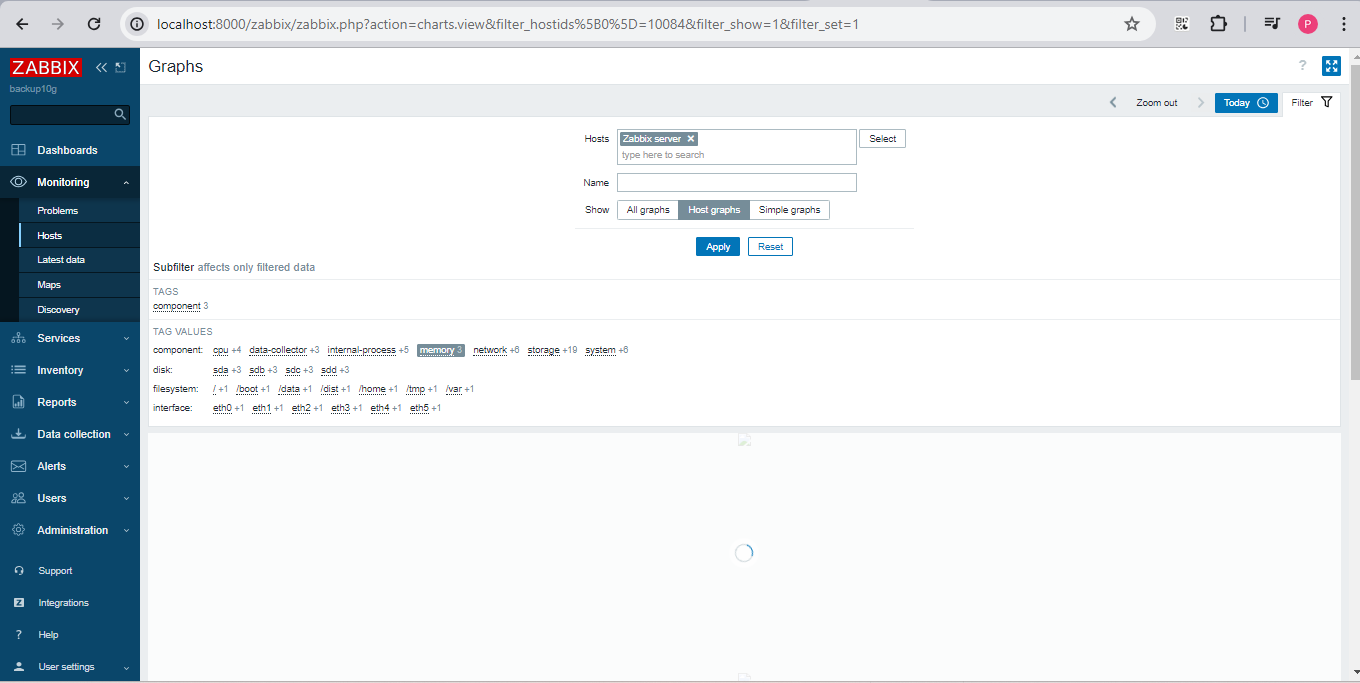The image size is (1360, 683).
Task: Click the Reports chart icon
Action: point(18,402)
